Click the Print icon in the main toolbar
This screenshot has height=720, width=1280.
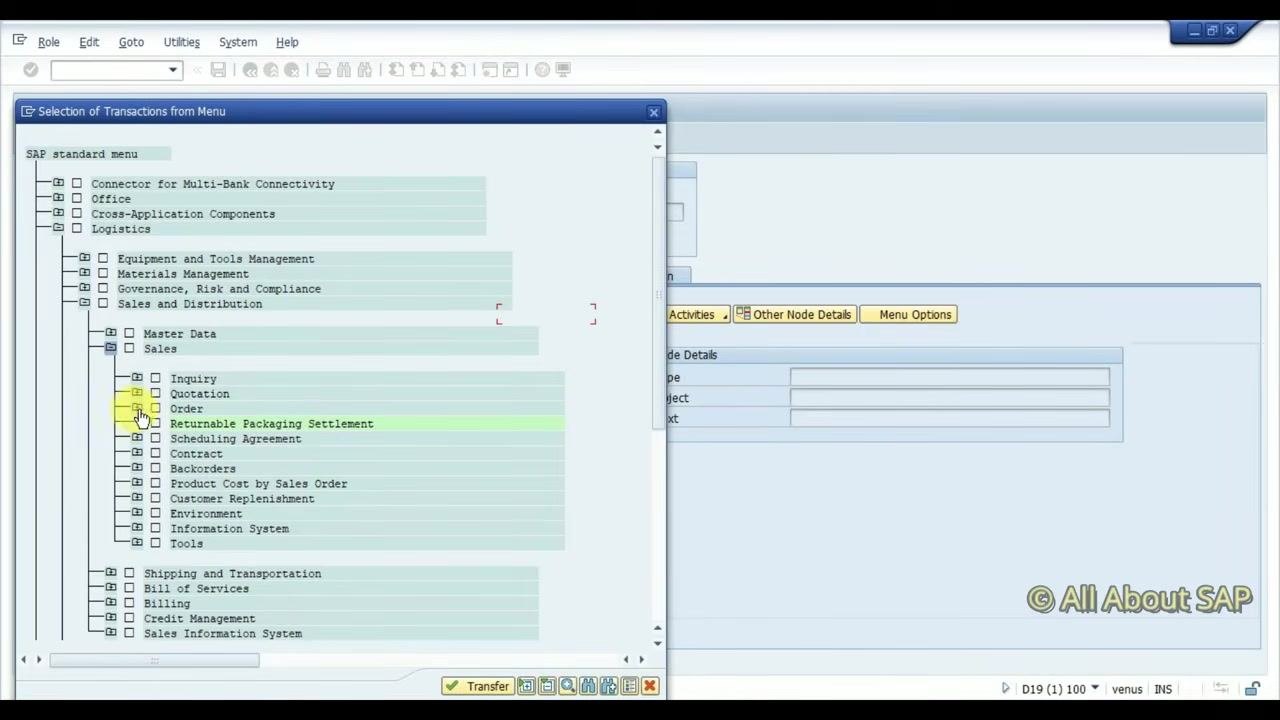pos(323,70)
